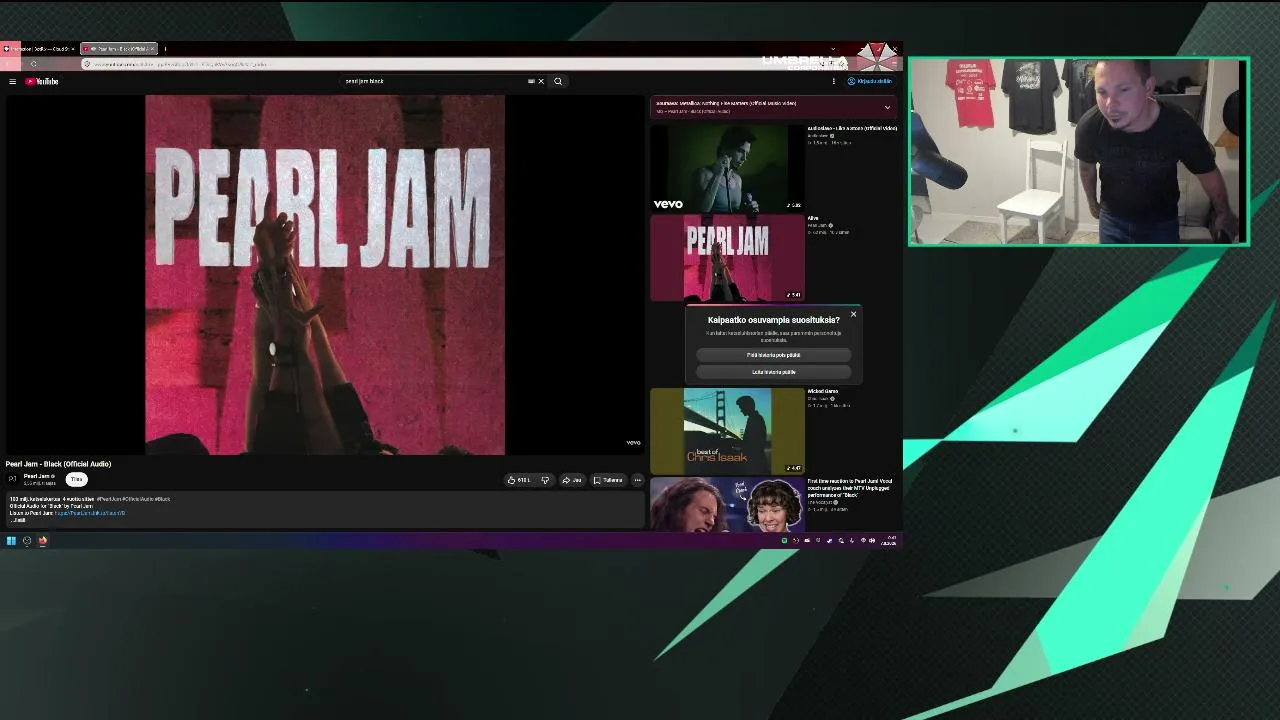Image resolution: width=1280 pixels, height=720 pixels.
Task: Subscribe with the Tilaa button
Action: (x=76, y=480)
